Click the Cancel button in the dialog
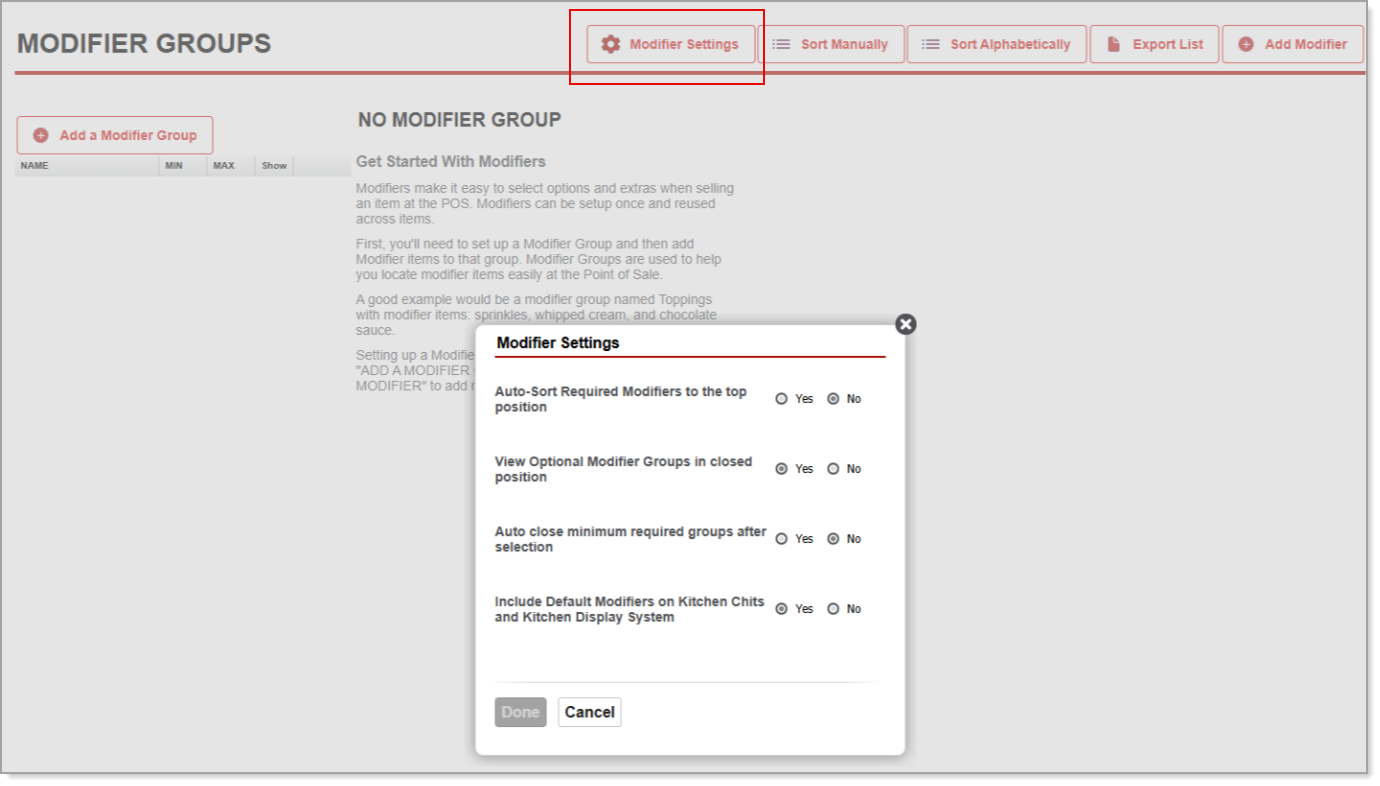 click(x=589, y=712)
